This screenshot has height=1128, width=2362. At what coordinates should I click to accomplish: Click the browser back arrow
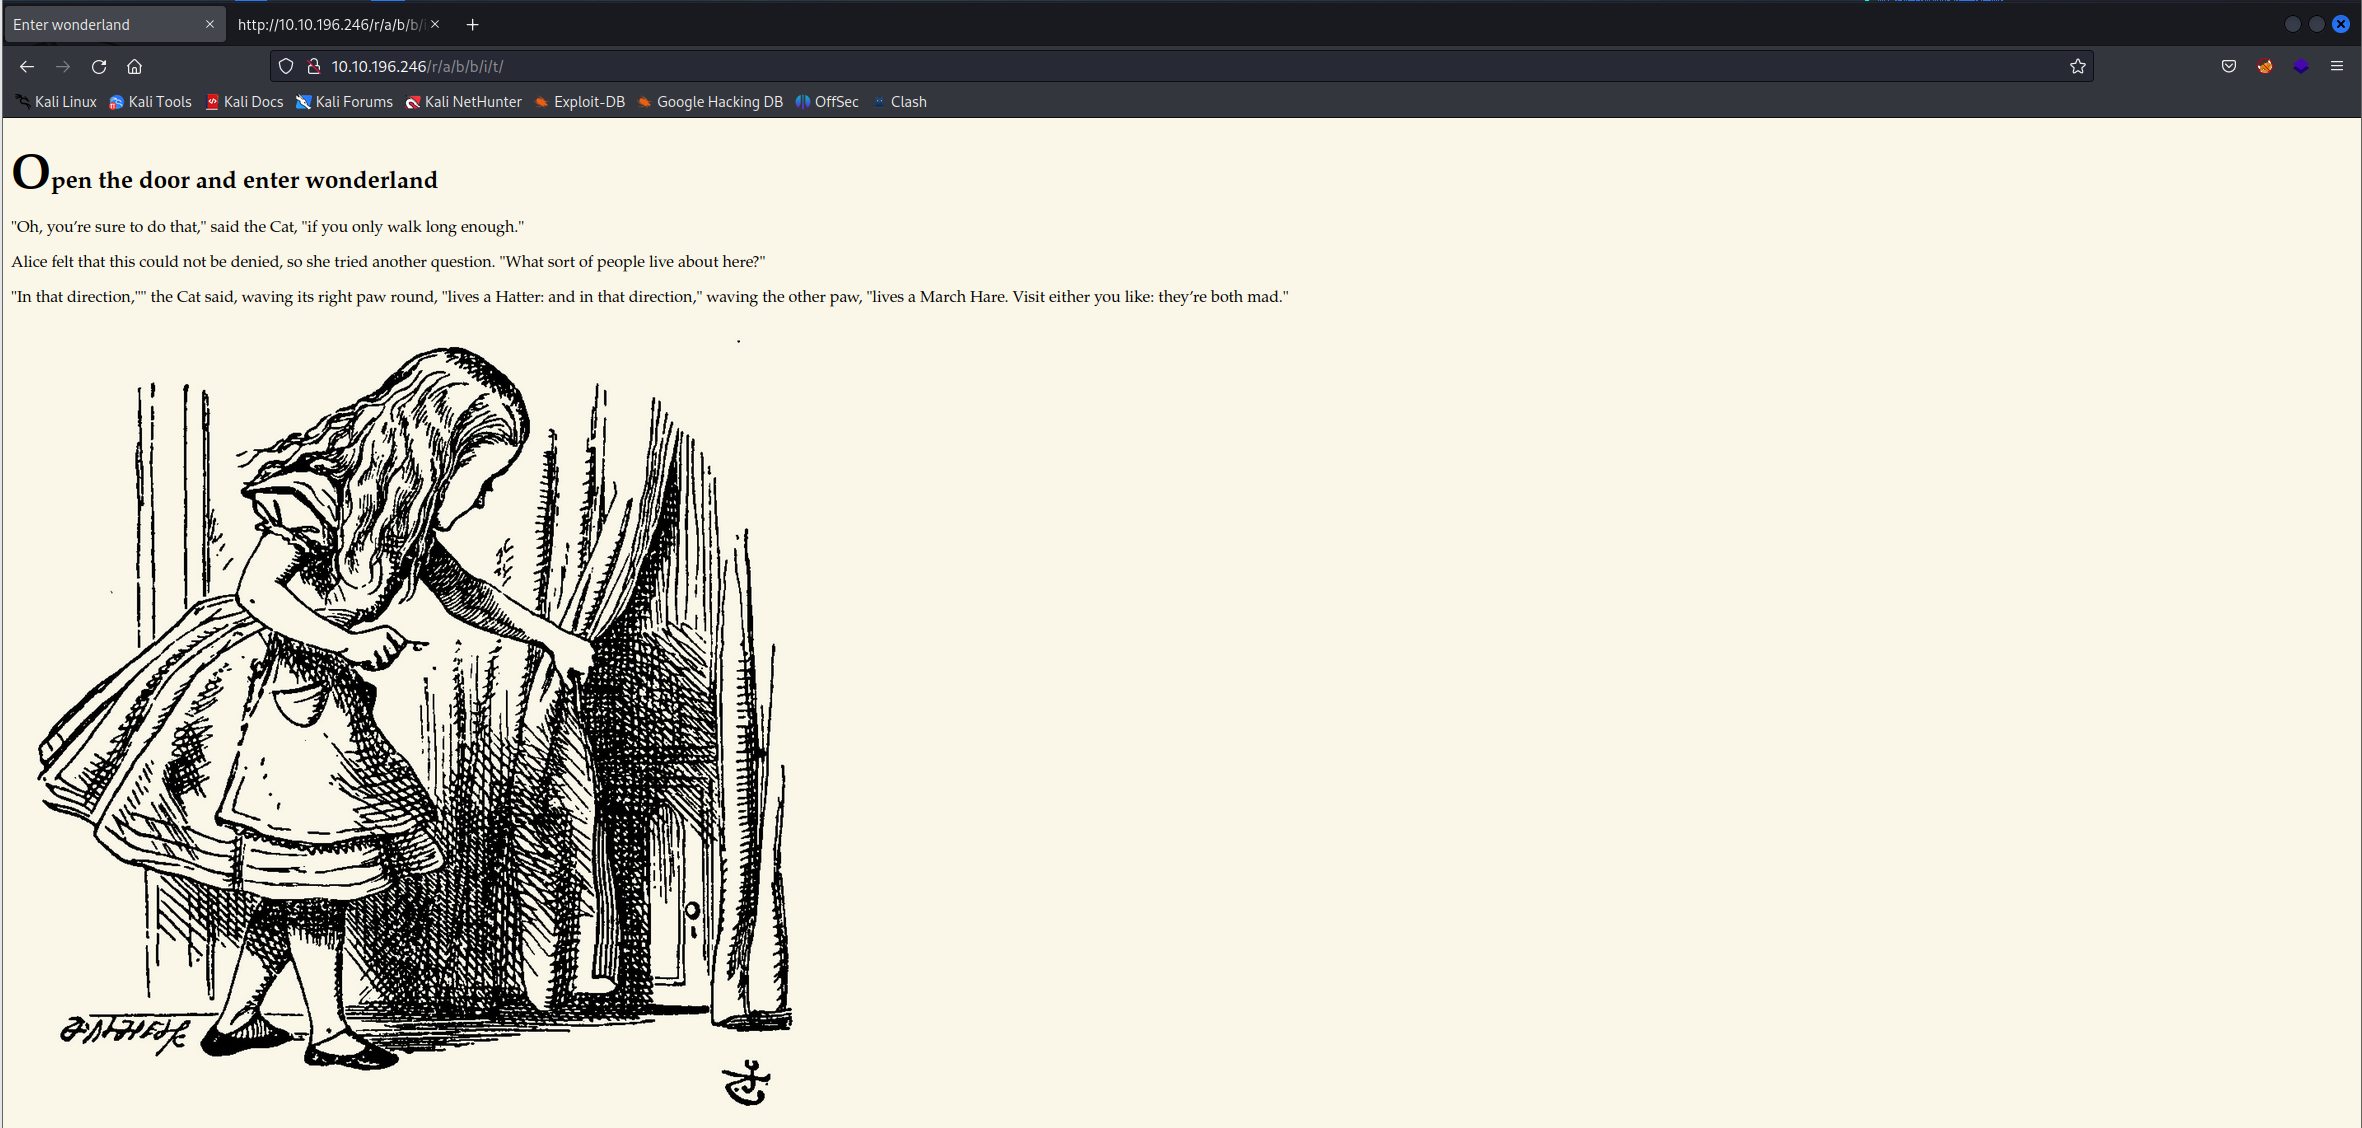[x=27, y=66]
